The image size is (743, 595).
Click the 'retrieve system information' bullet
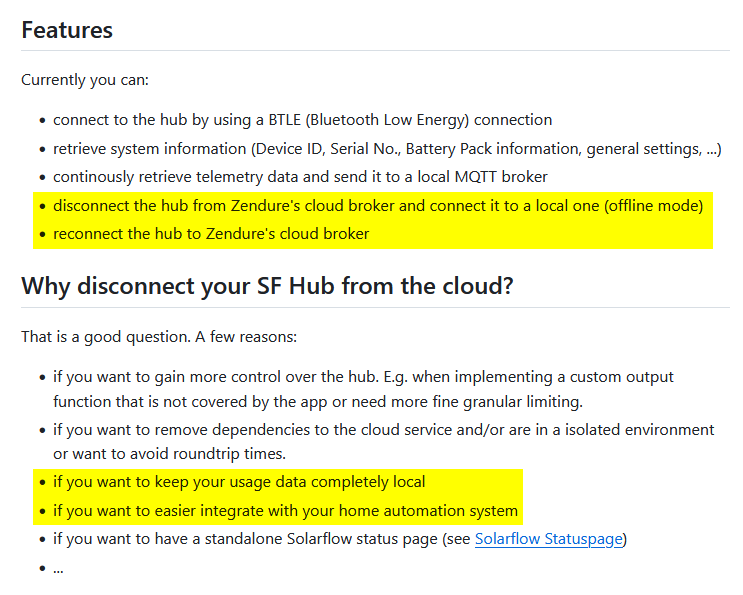[x=387, y=149]
